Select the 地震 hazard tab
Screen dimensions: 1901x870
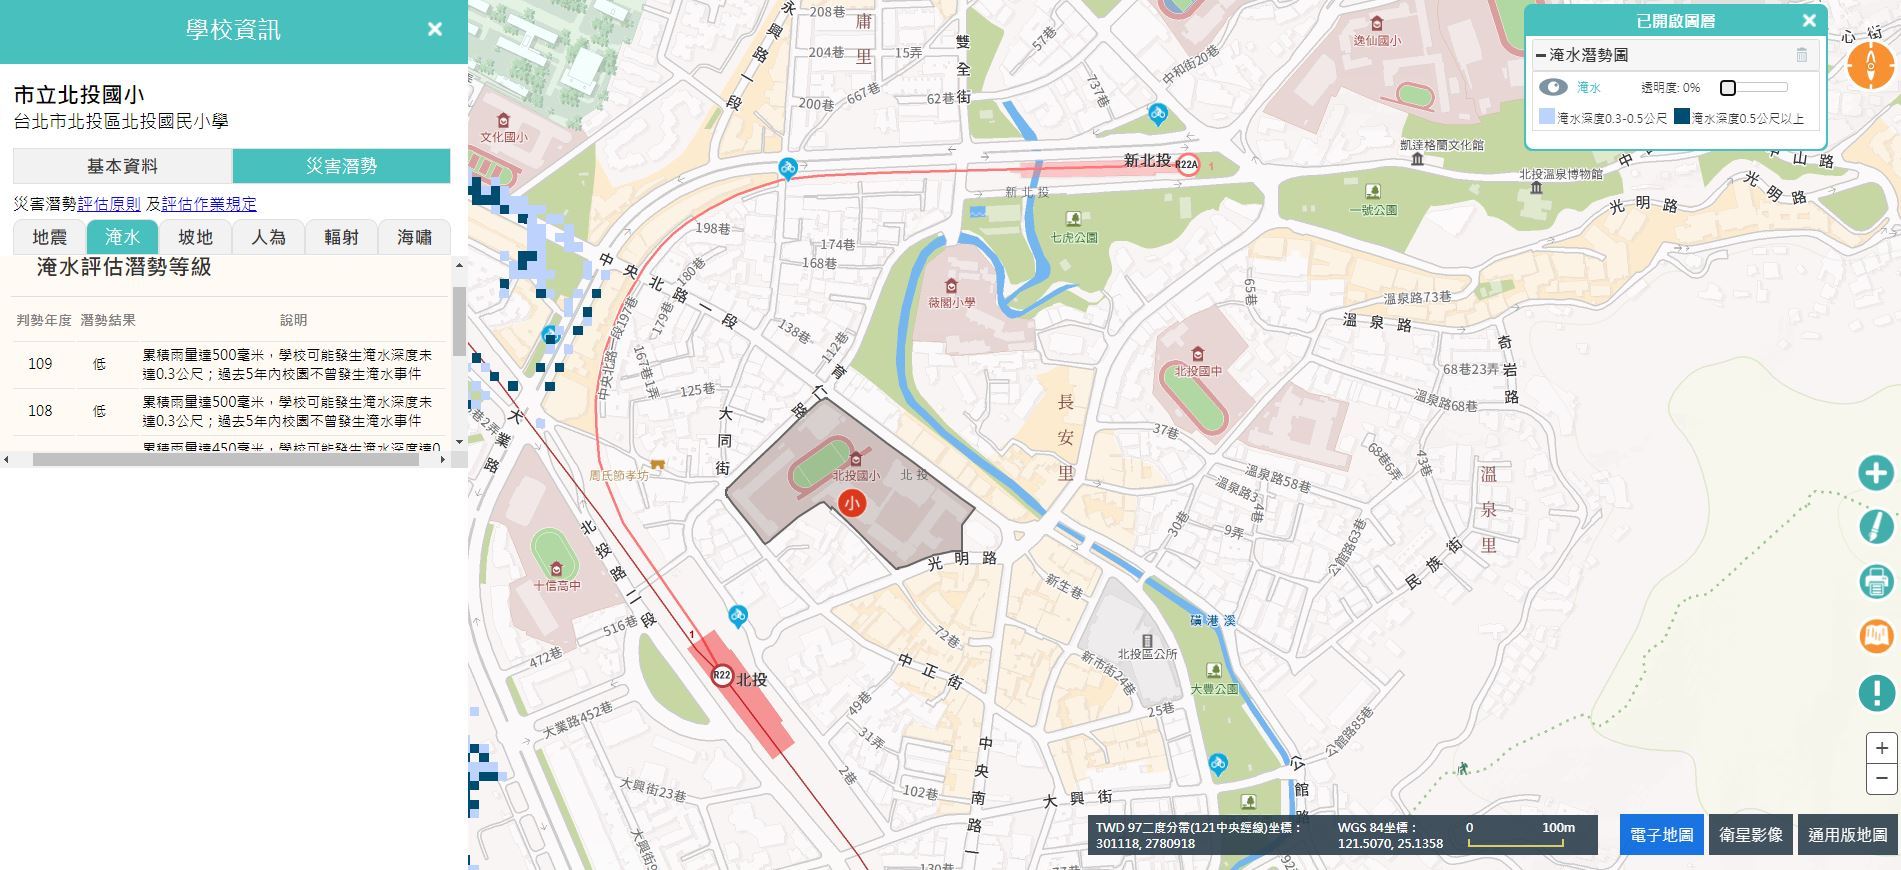click(50, 237)
